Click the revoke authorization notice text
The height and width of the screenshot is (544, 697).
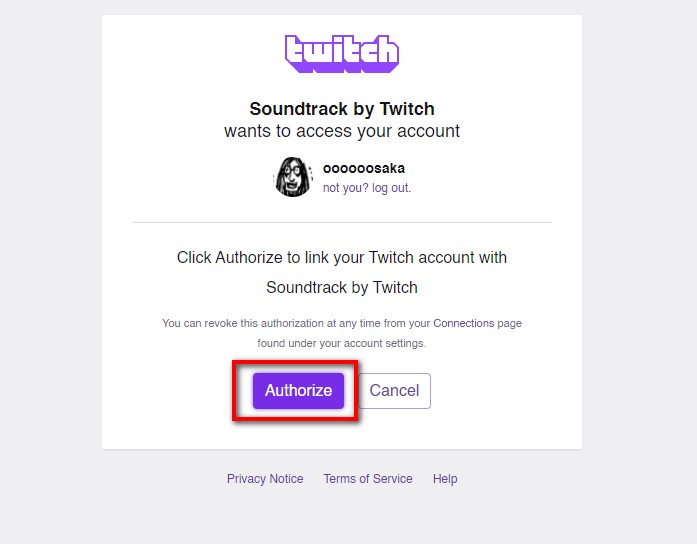(x=342, y=323)
